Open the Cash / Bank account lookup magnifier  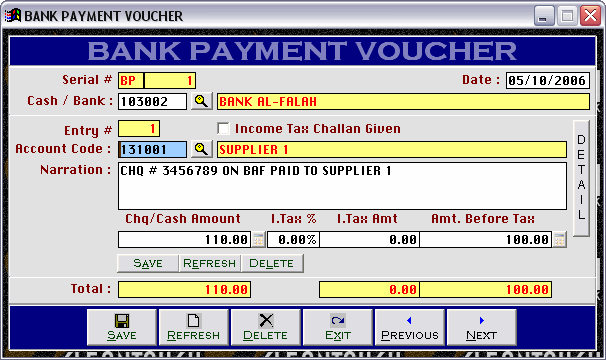pos(201,101)
